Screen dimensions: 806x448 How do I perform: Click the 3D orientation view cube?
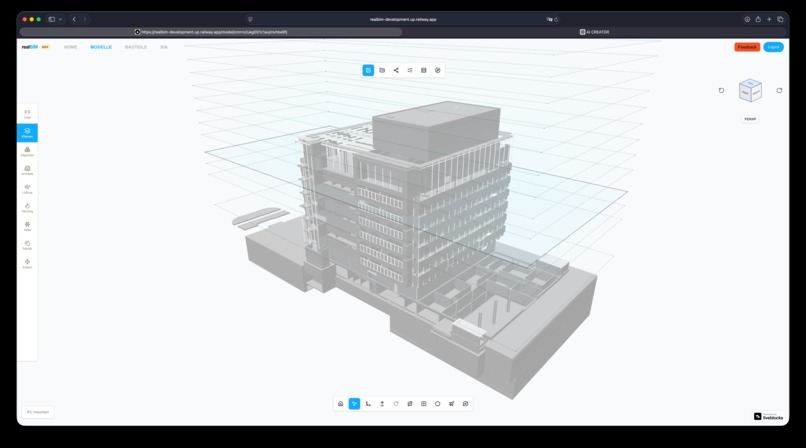tap(750, 90)
